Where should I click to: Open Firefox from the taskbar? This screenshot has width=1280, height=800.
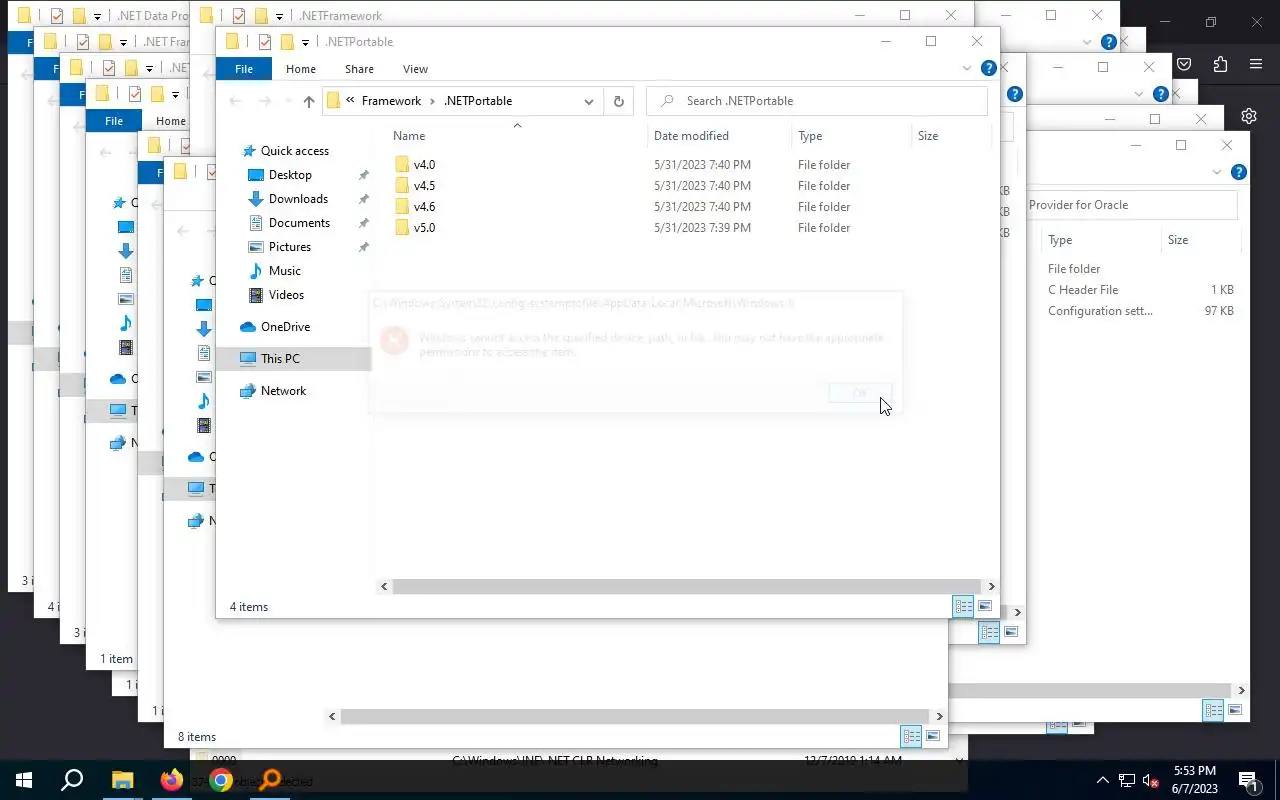pyautogui.click(x=172, y=780)
